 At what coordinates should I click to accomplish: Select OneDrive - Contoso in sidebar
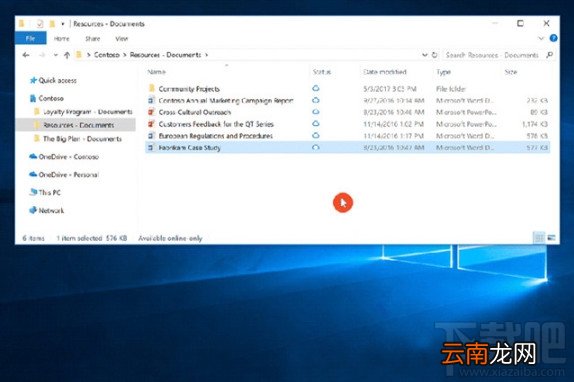(68, 157)
